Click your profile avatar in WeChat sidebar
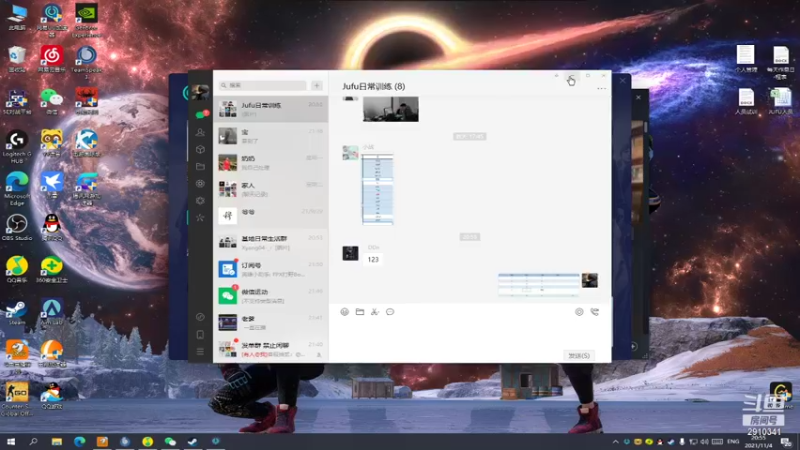 coord(200,92)
